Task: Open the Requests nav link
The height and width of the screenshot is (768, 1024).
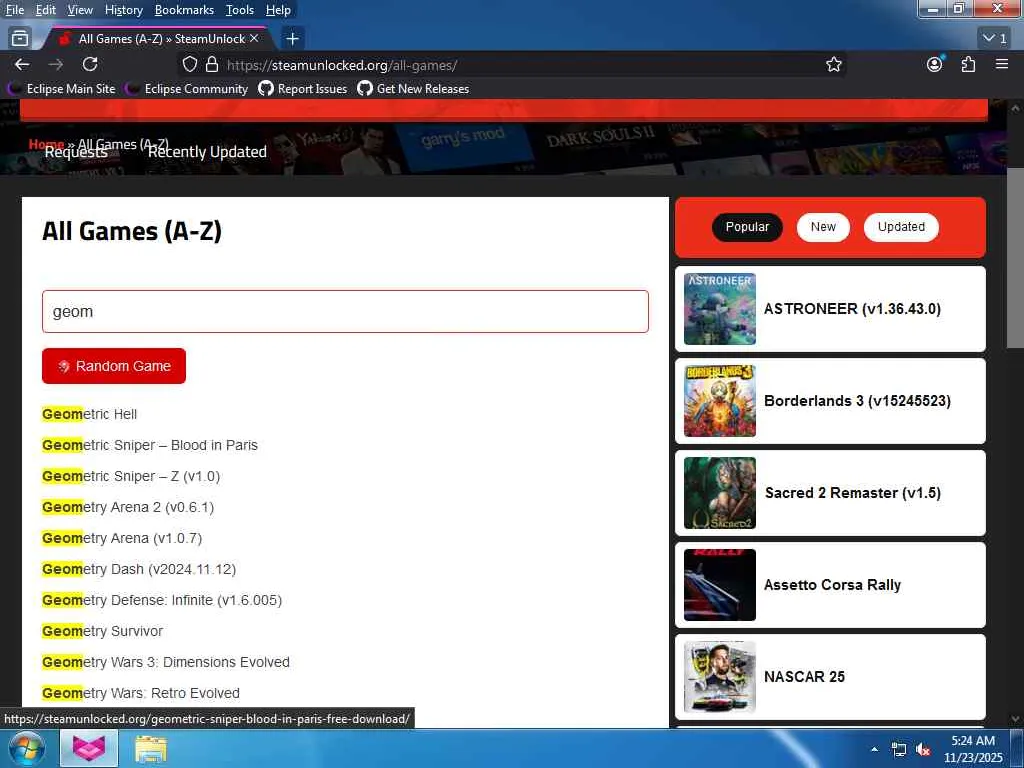Action: point(76,152)
